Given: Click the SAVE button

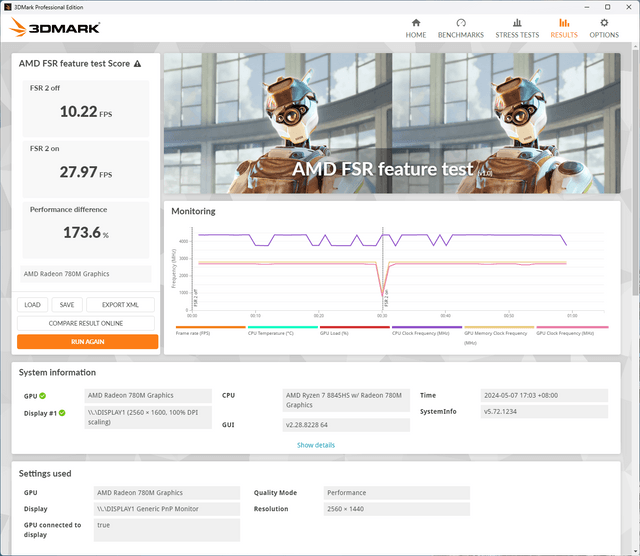Looking at the screenshot, I should (67, 305).
